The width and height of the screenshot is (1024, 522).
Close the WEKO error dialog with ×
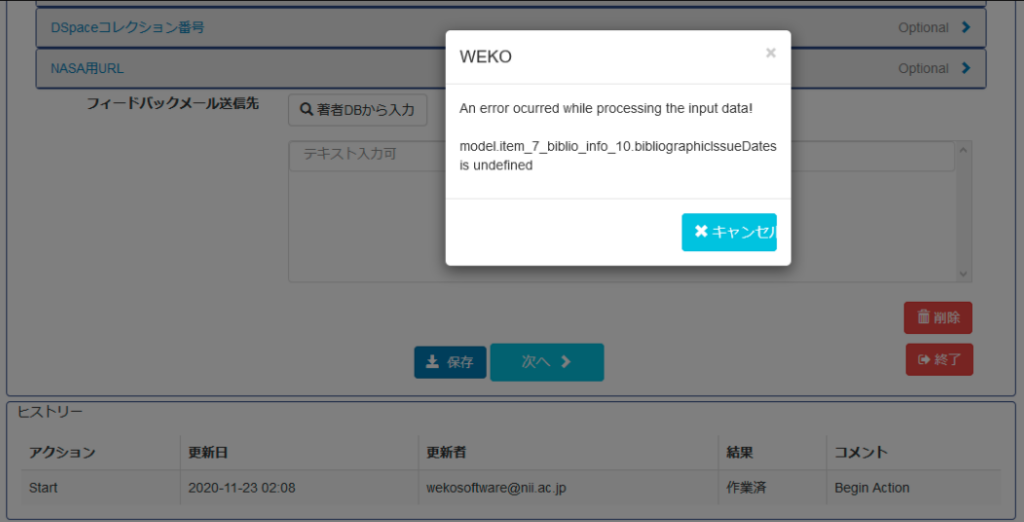(770, 53)
